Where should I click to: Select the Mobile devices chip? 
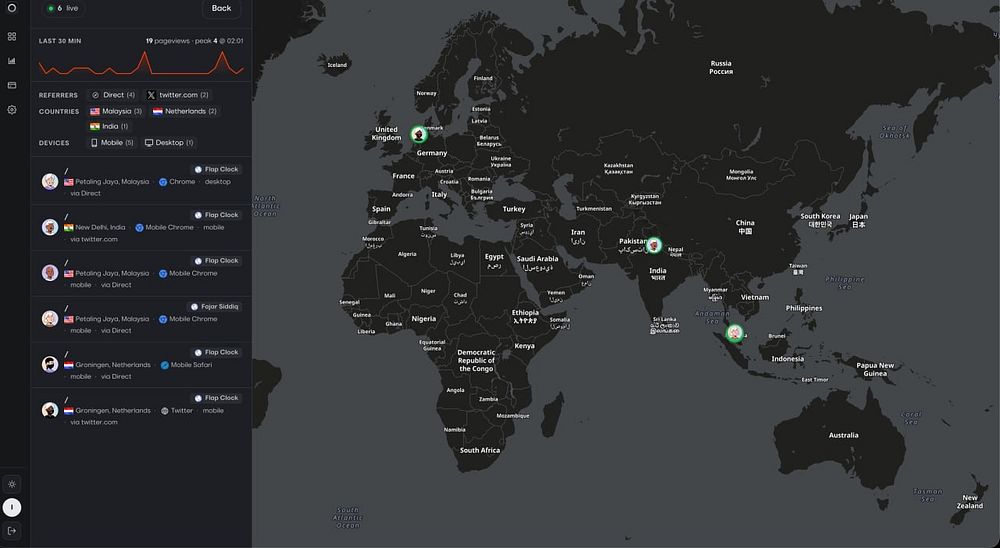[x=112, y=143]
